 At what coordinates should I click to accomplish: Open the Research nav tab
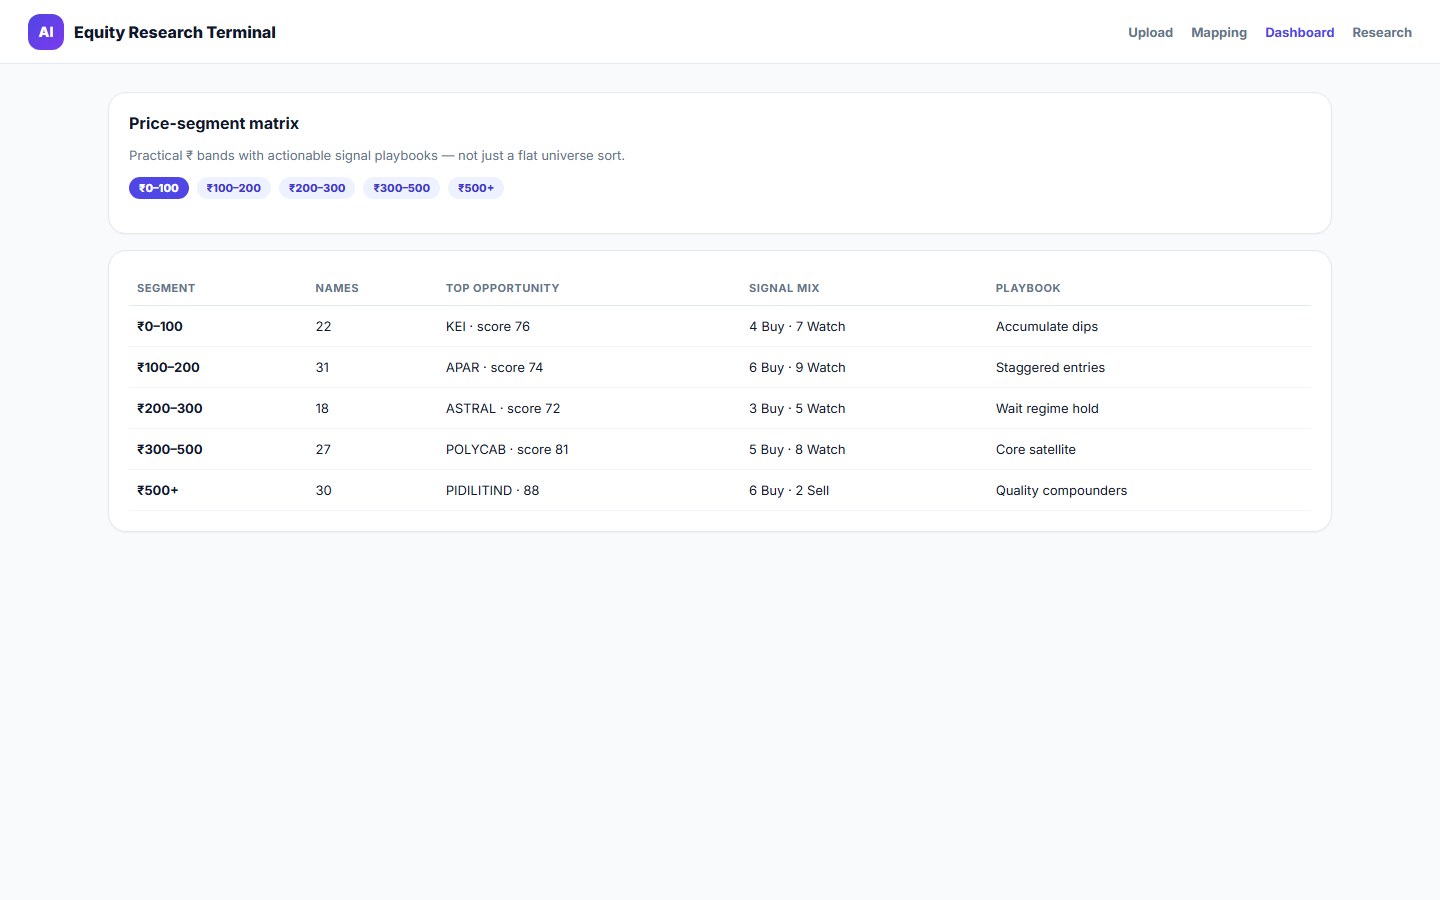1382,32
